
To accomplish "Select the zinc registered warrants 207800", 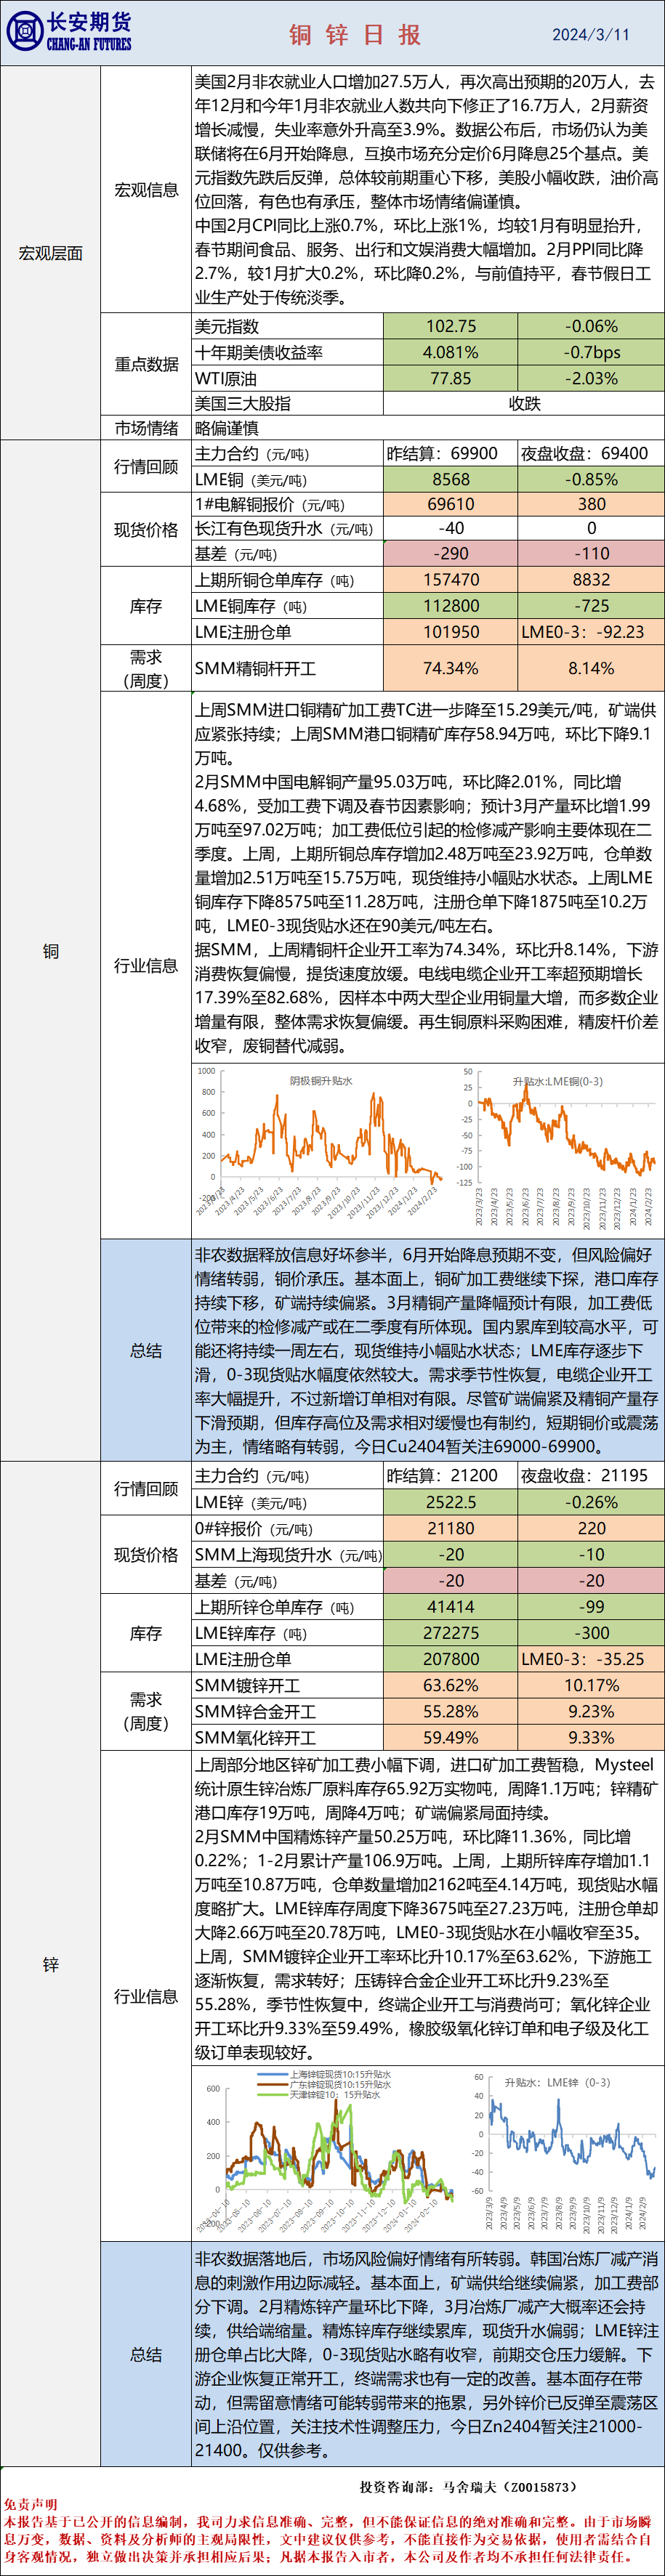I will (x=451, y=1659).
